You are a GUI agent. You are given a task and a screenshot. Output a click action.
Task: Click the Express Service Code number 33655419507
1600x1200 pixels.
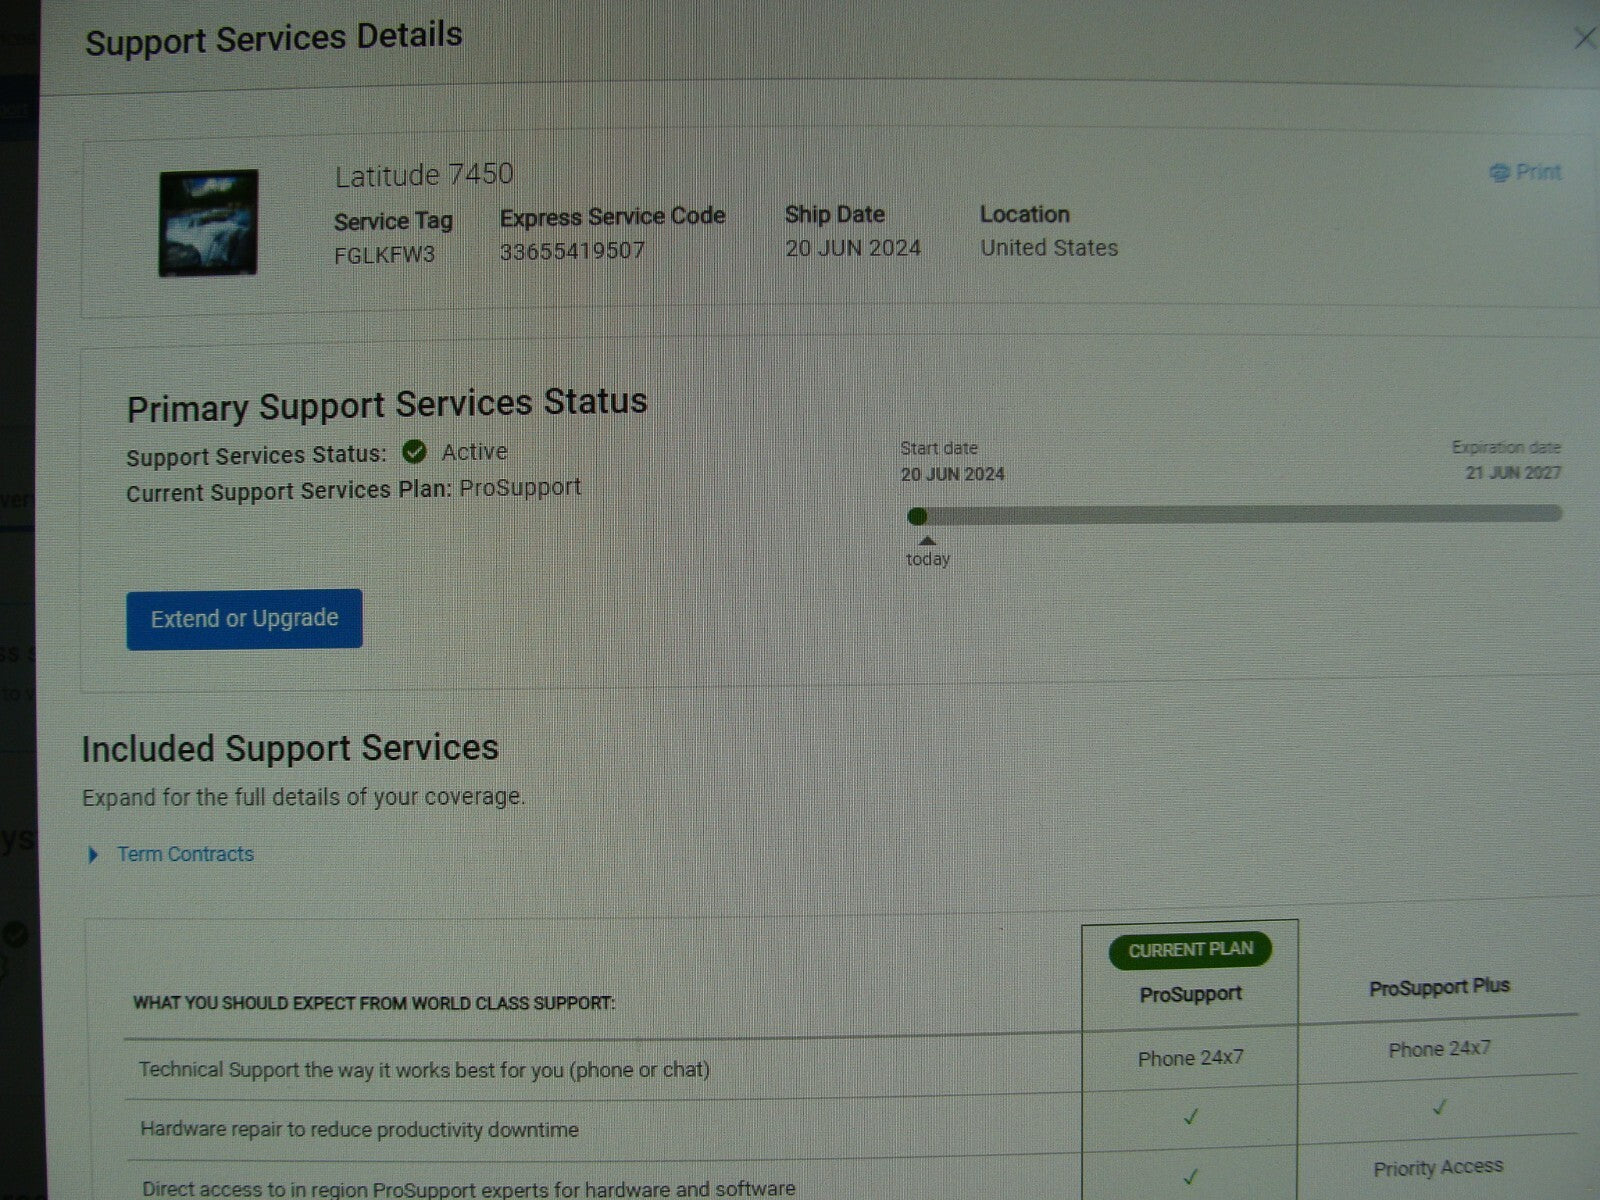[x=572, y=251]
